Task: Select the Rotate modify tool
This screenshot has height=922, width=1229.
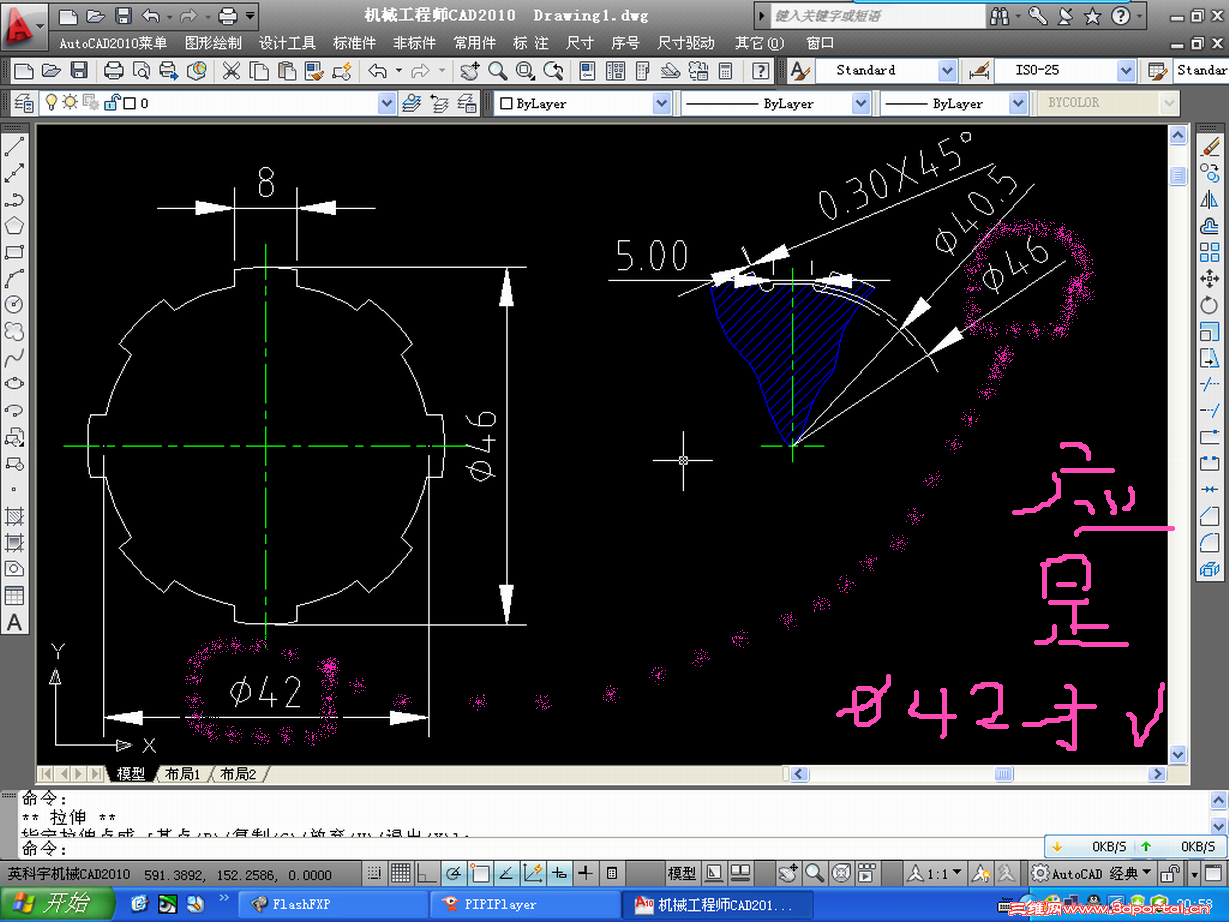Action: 1210,305
